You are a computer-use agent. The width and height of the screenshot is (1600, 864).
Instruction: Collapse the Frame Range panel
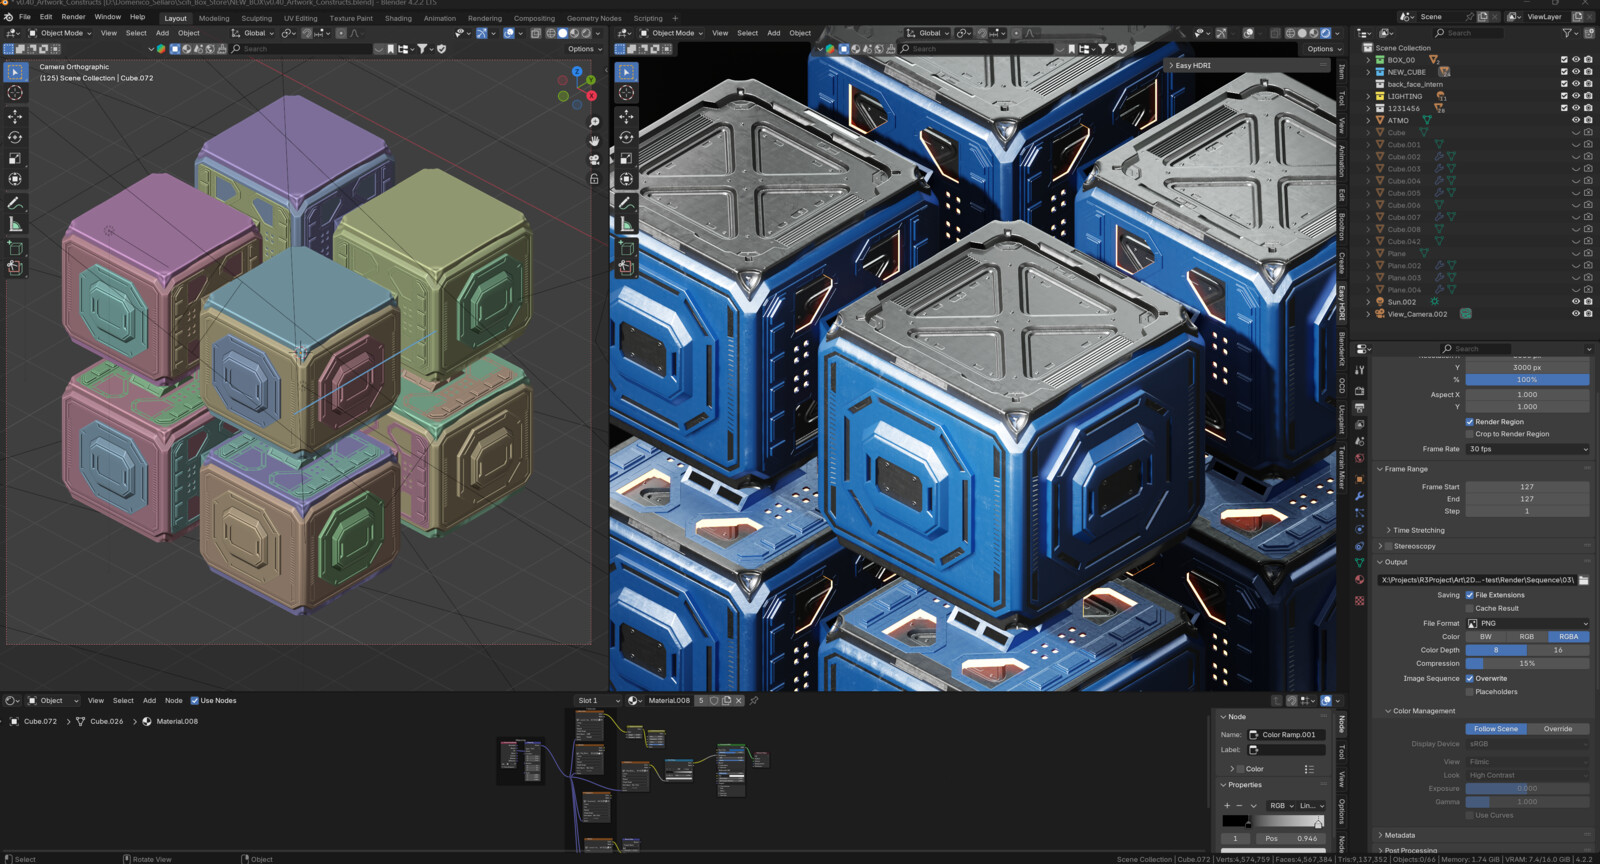(x=1380, y=469)
